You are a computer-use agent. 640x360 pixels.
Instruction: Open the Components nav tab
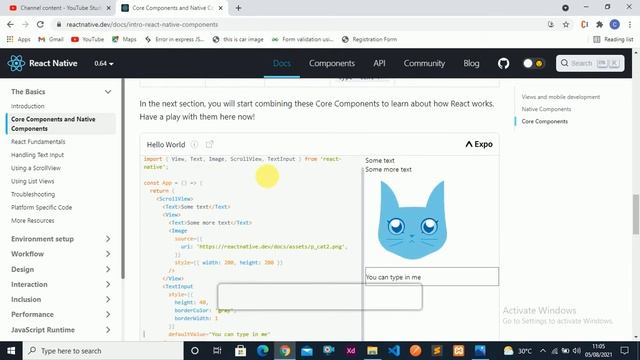pos(332,63)
